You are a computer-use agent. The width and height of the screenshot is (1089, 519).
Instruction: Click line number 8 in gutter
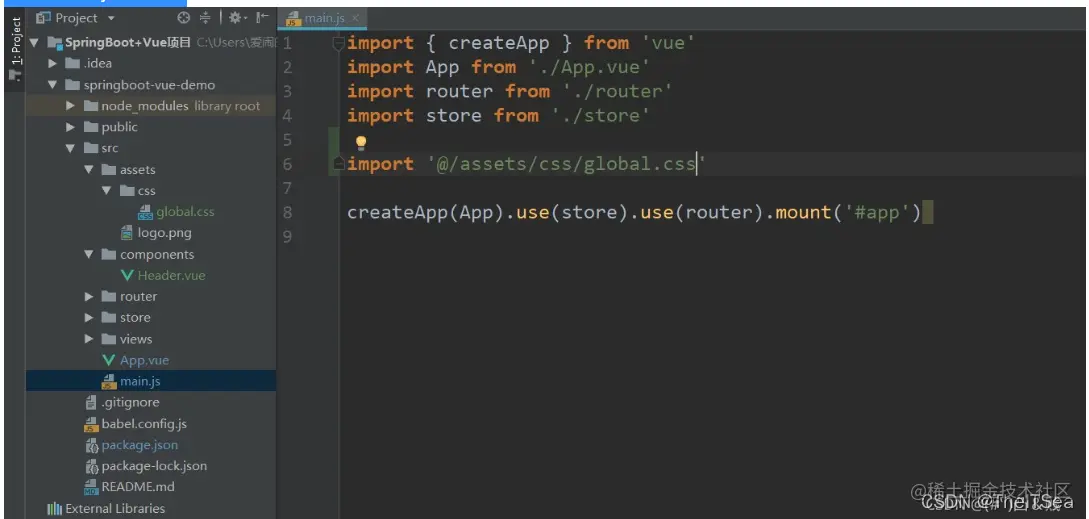point(288,213)
